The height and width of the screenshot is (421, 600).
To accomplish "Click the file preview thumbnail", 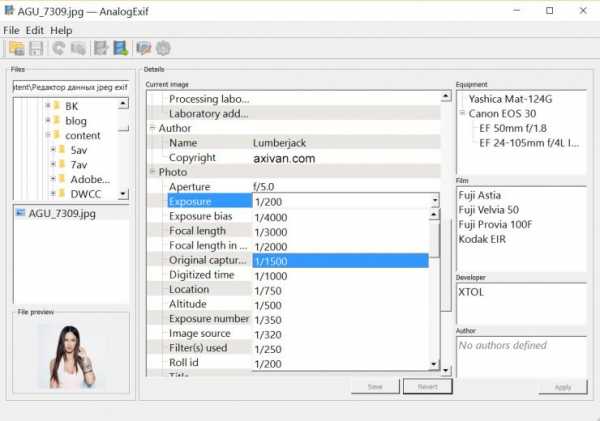I will (71, 356).
